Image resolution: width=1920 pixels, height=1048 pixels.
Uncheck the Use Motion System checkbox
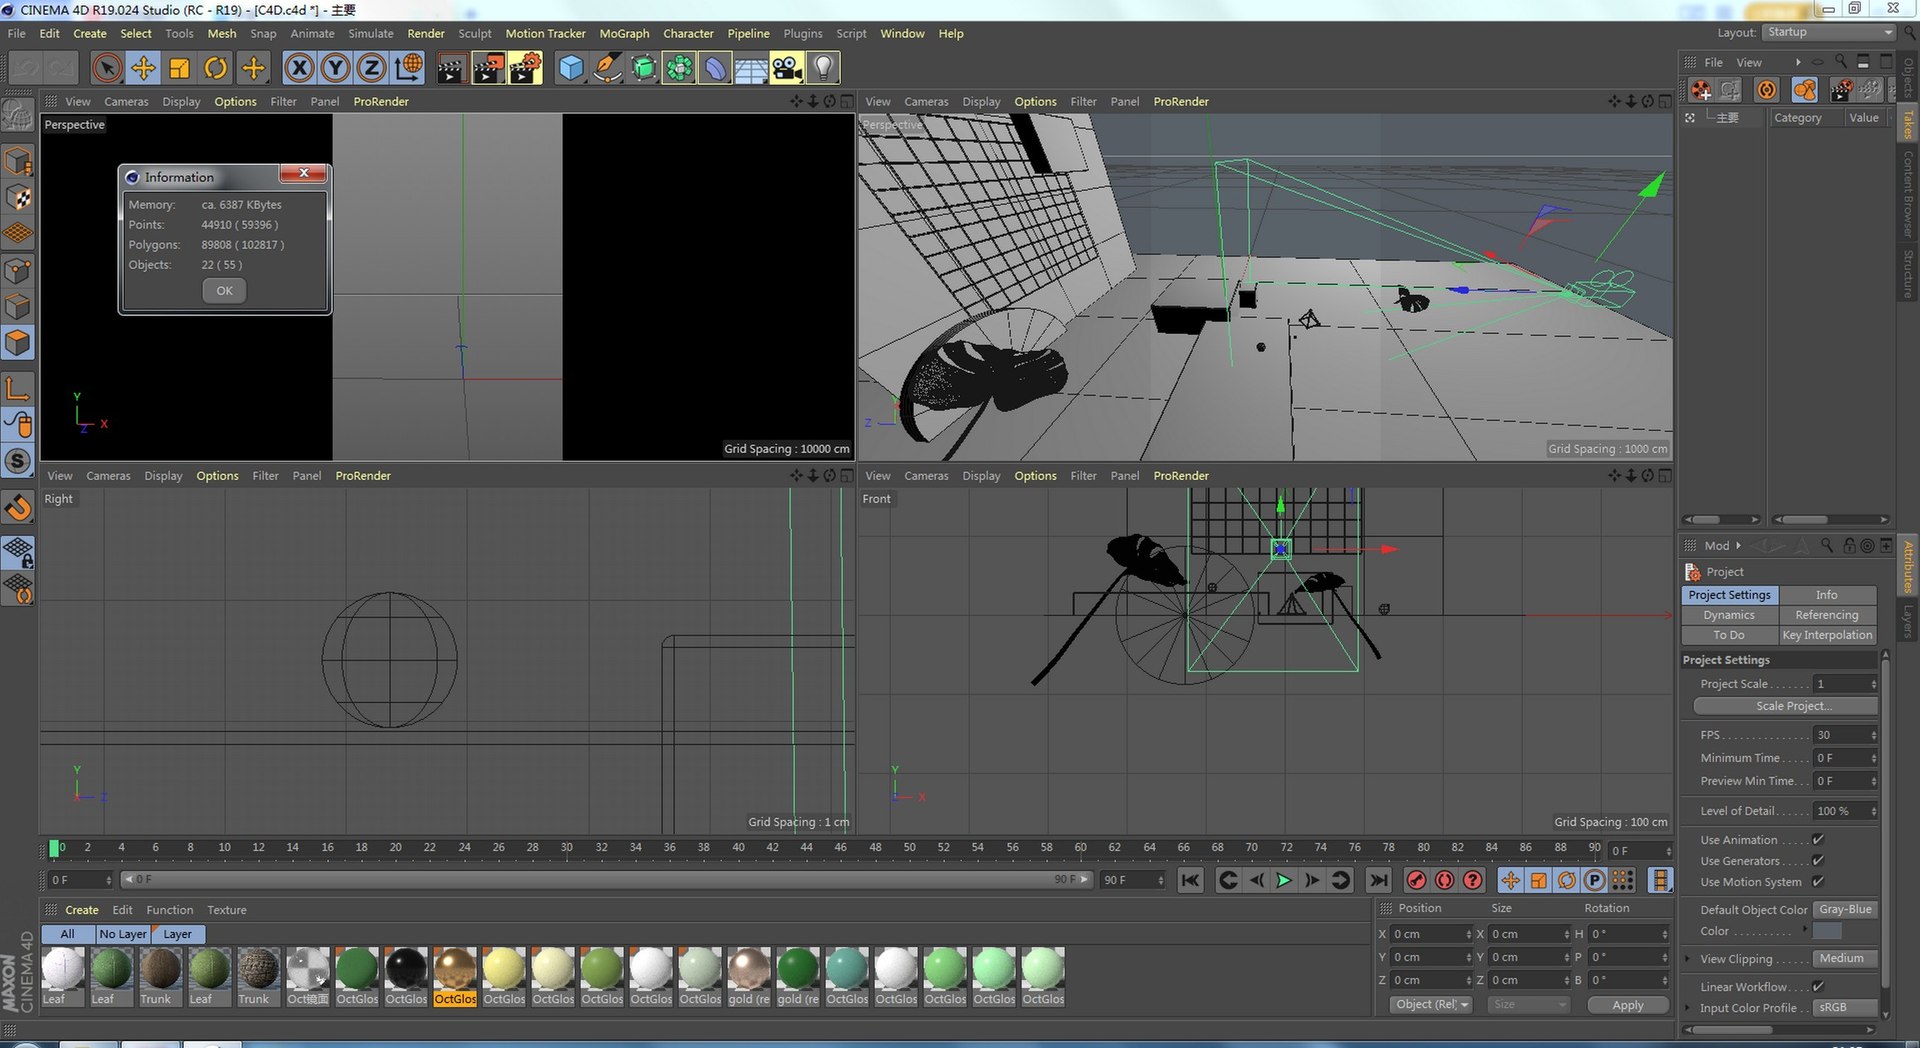coord(1818,882)
